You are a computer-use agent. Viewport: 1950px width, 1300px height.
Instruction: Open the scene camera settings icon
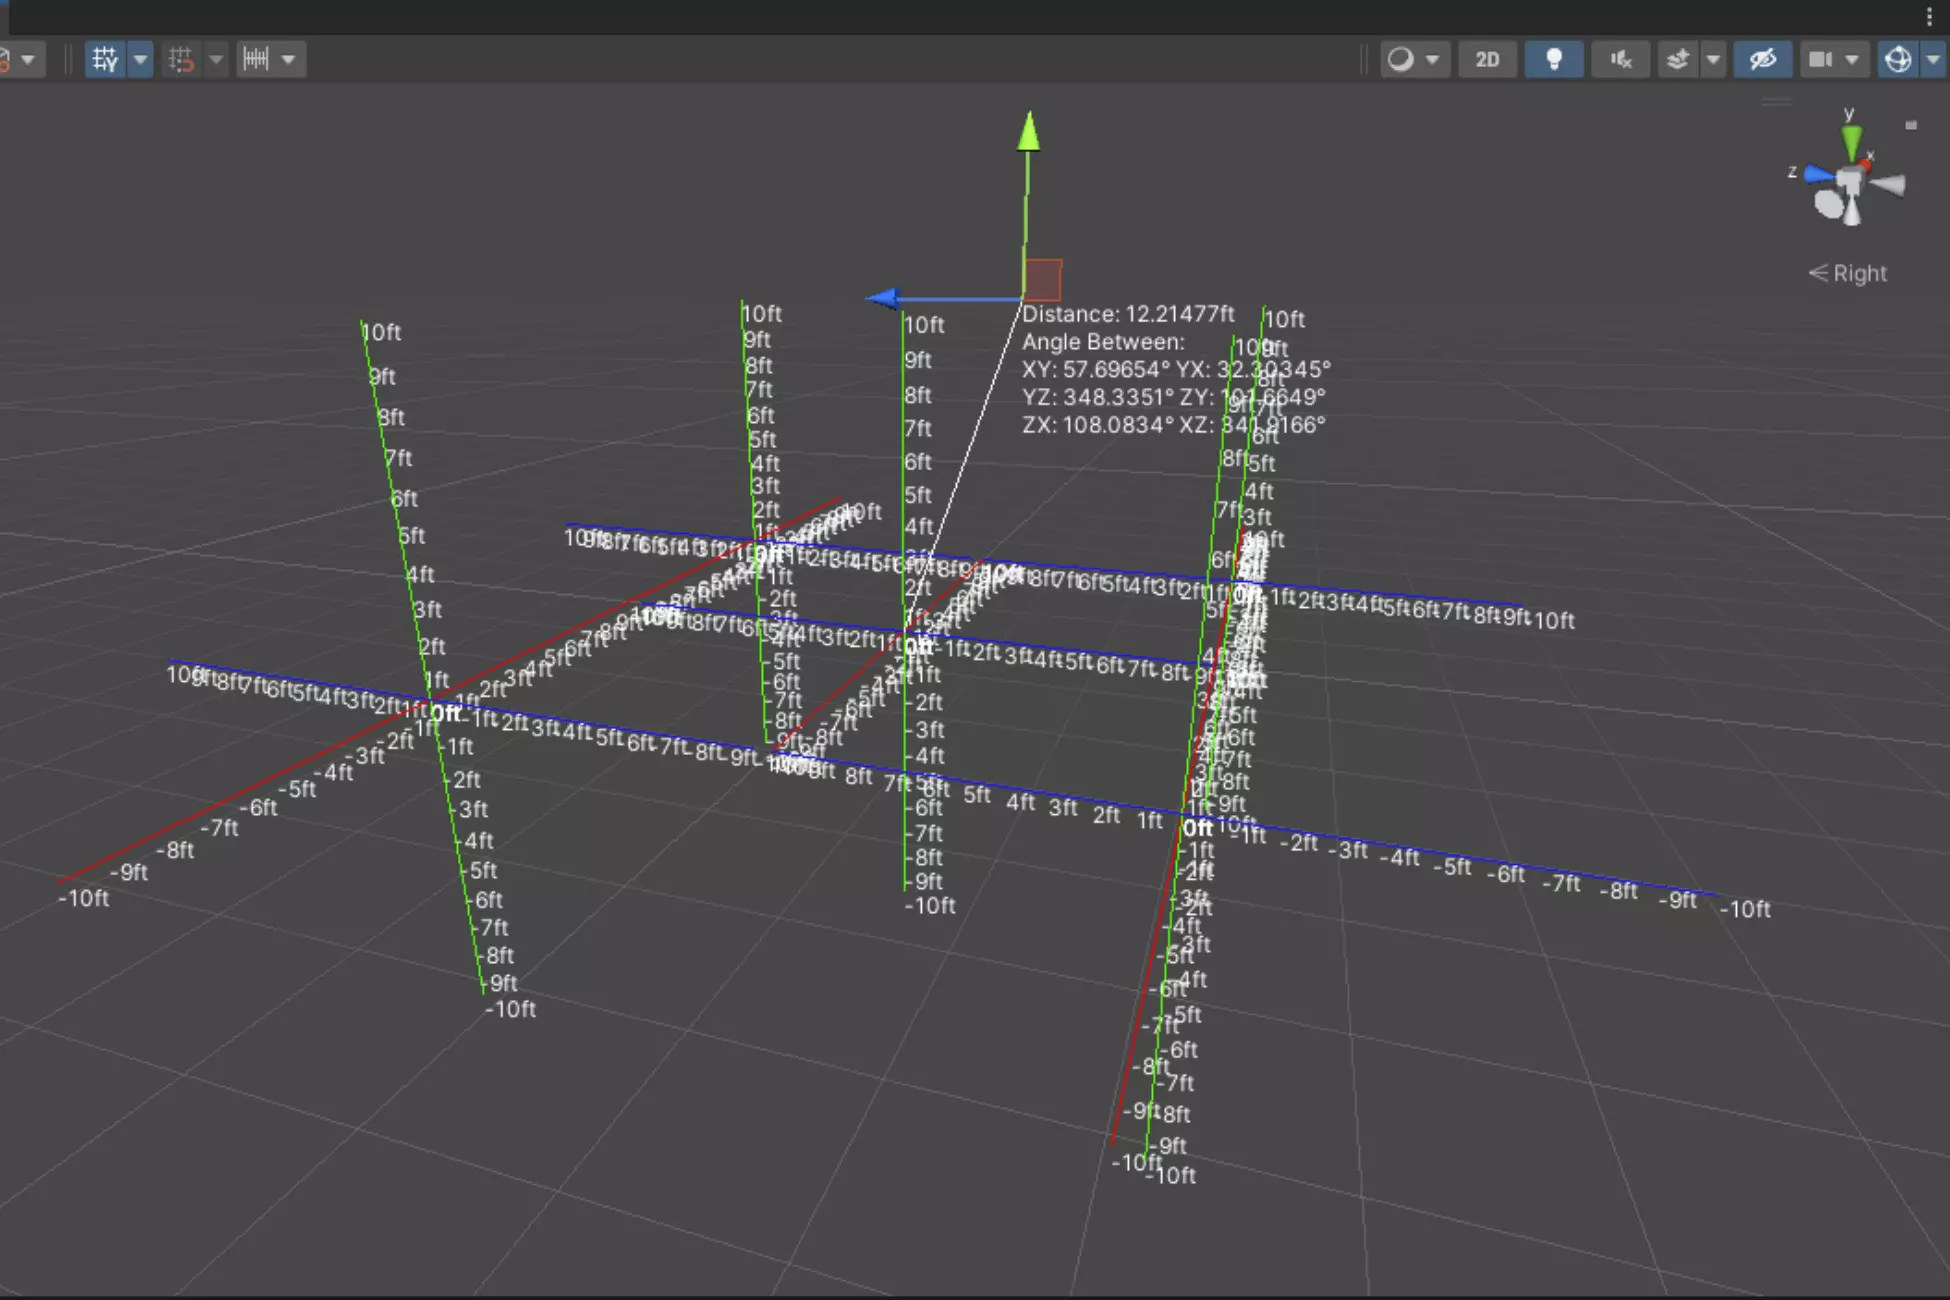tap(1820, 59)
